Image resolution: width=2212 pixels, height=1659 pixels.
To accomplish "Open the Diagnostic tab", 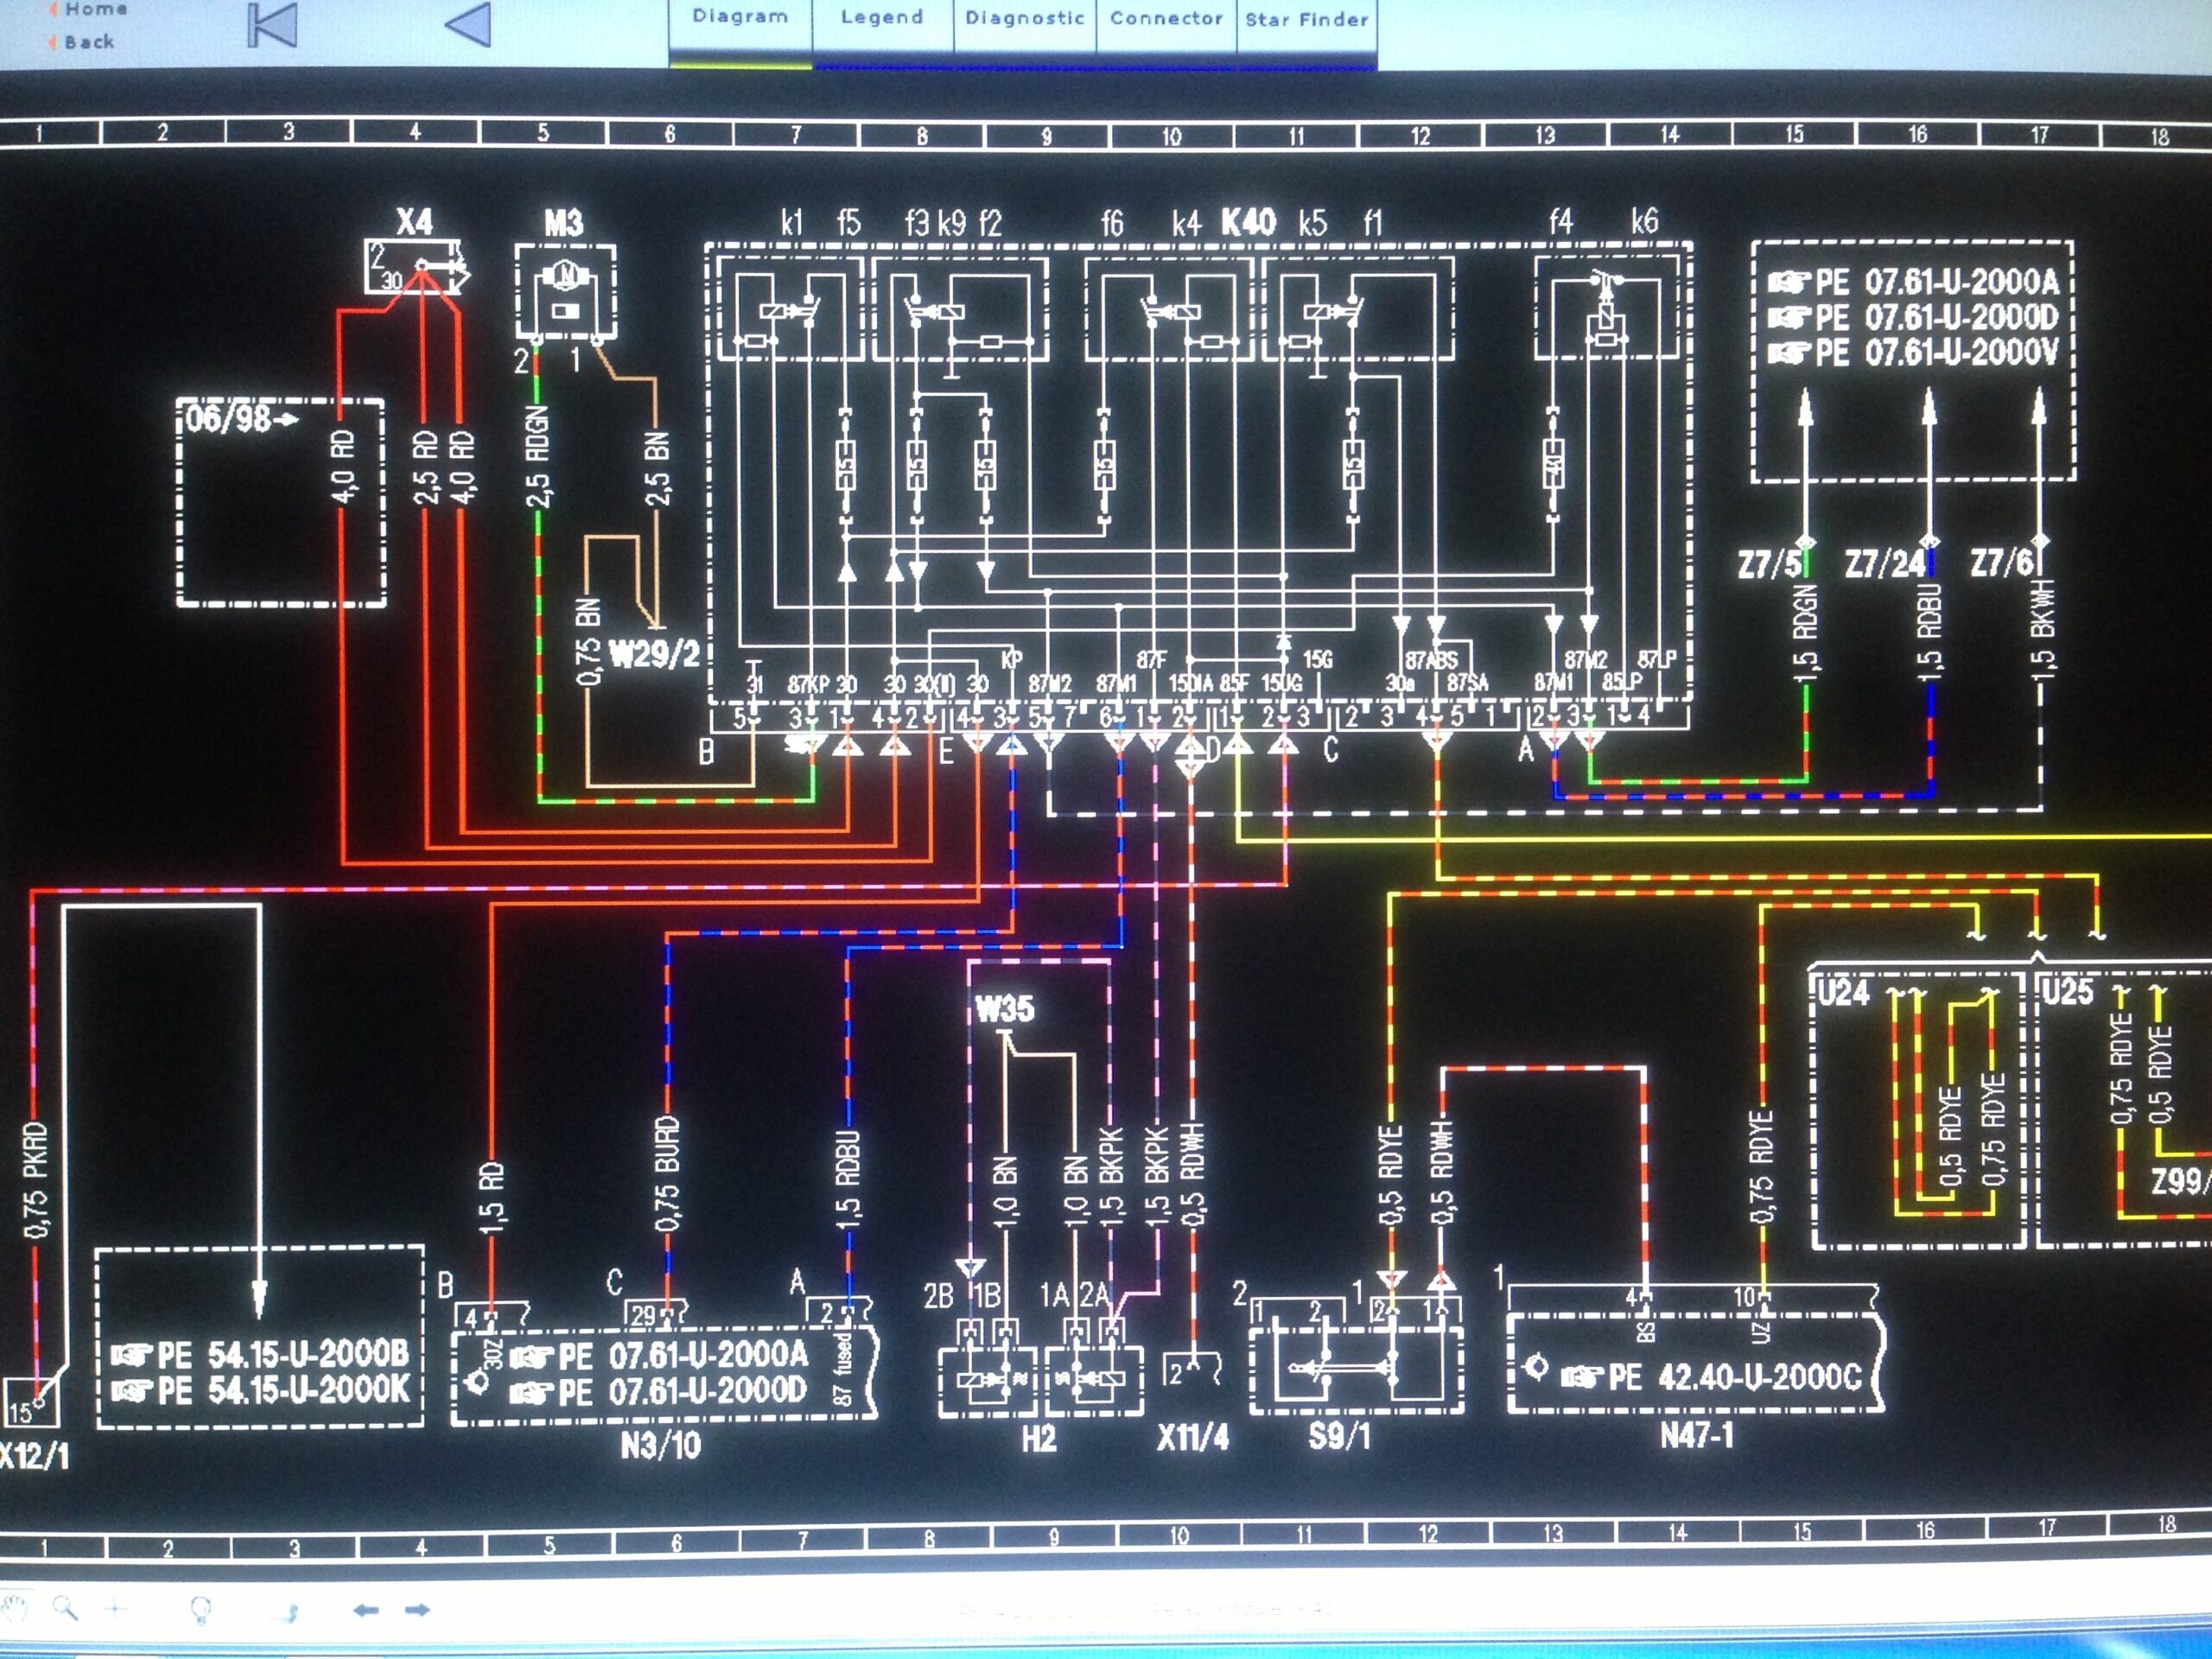I will (1023, 18).
